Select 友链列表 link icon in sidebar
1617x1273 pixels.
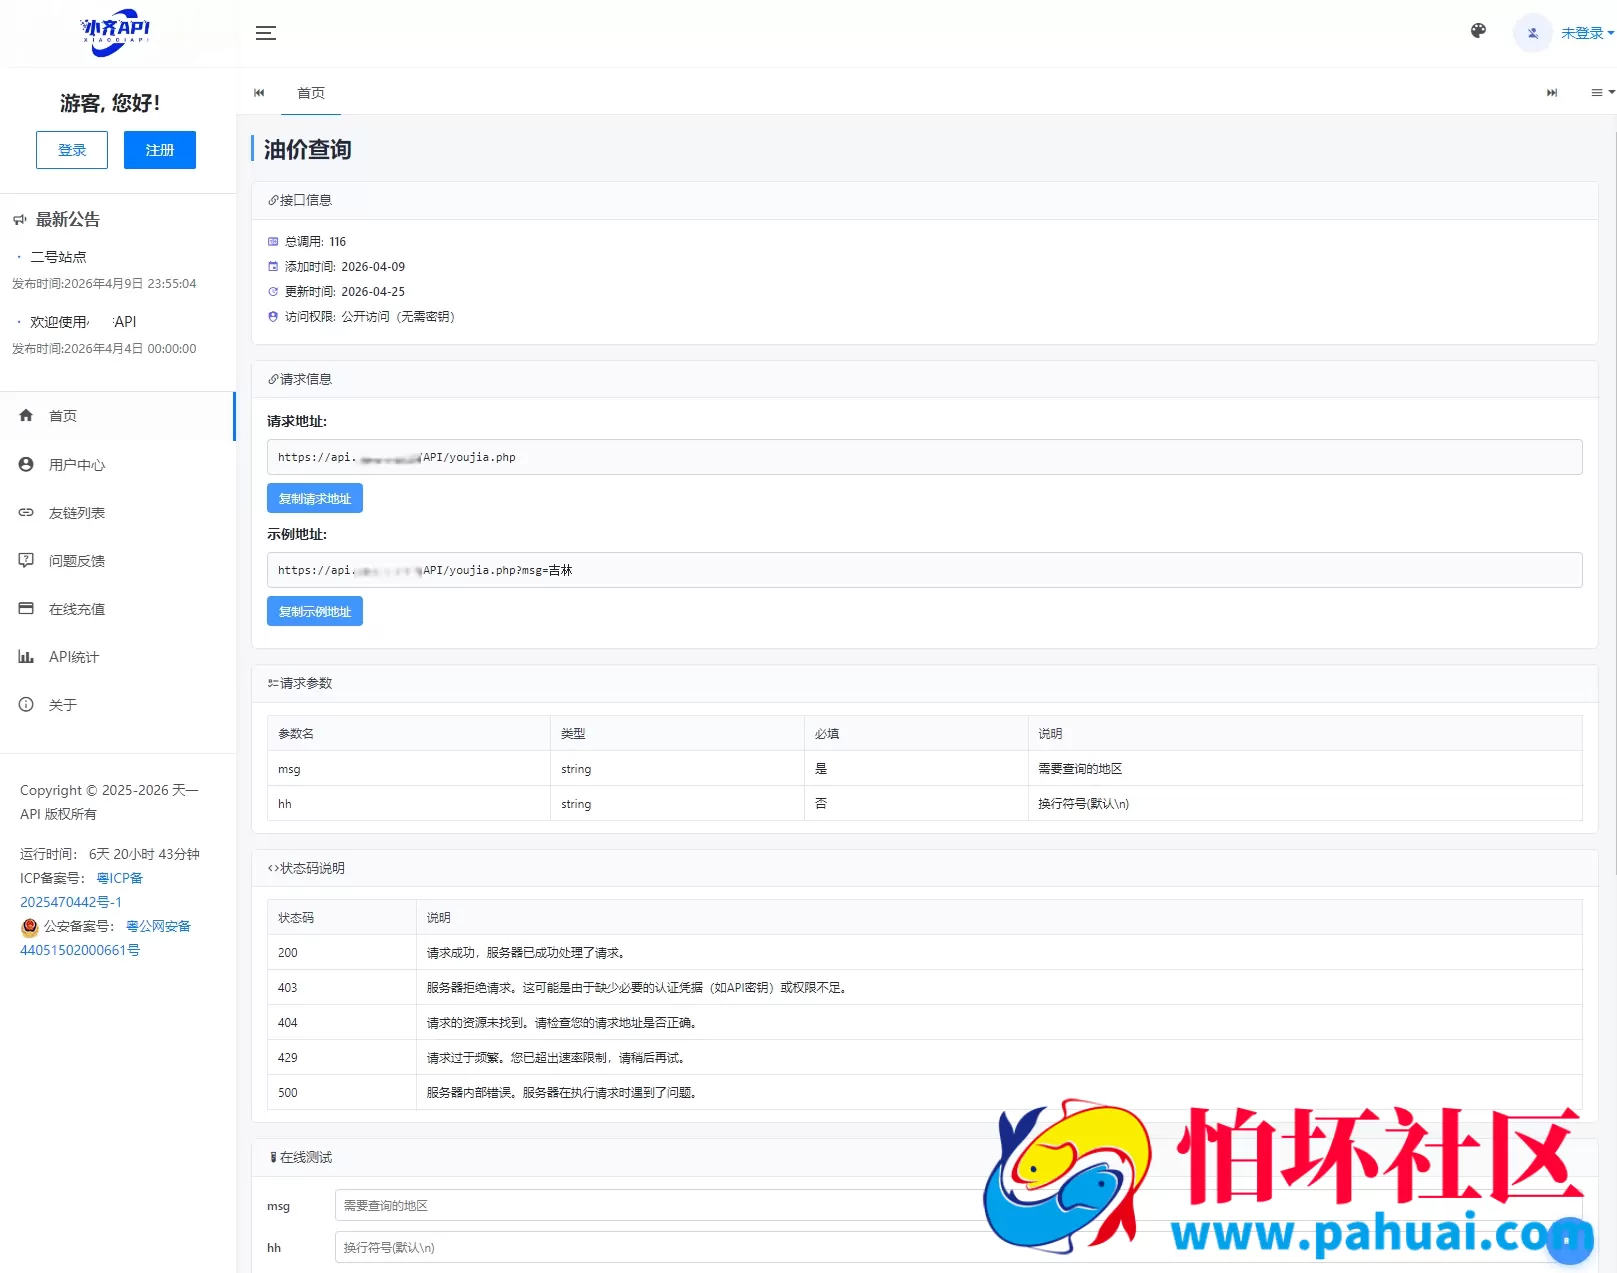(26, 512)
